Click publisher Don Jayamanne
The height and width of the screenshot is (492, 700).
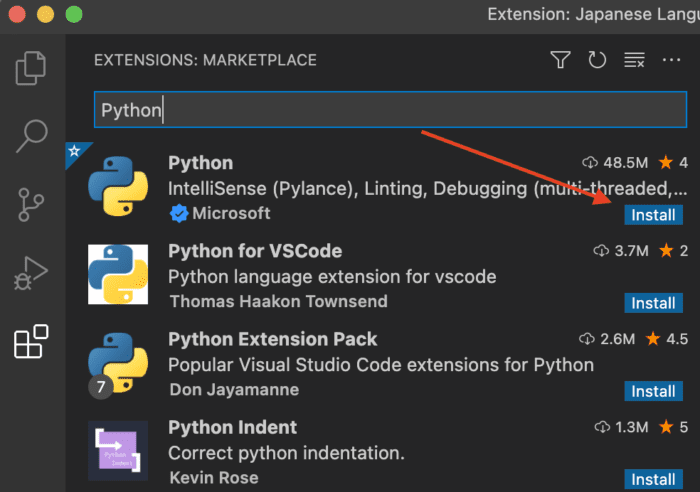point(234,390)
